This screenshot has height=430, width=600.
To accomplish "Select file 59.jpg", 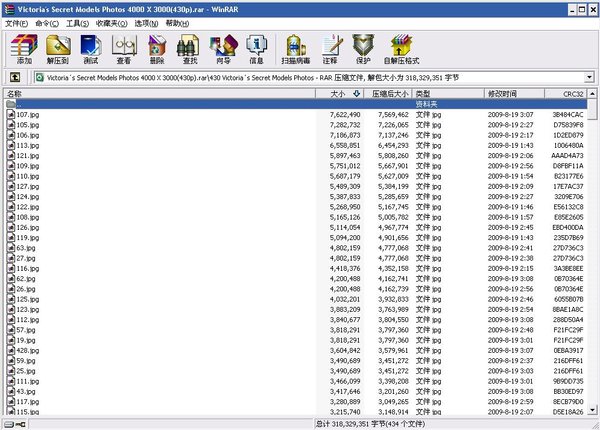I will [26, 361].
